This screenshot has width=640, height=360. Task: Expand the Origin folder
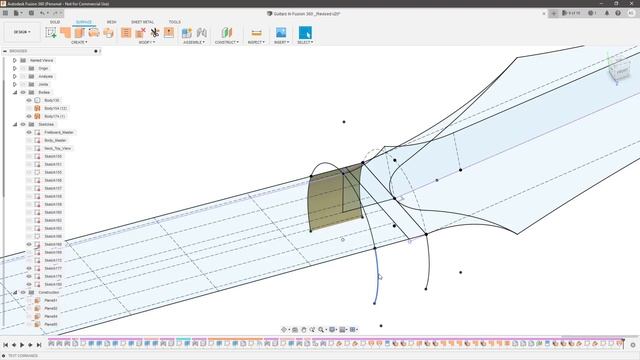15,68
